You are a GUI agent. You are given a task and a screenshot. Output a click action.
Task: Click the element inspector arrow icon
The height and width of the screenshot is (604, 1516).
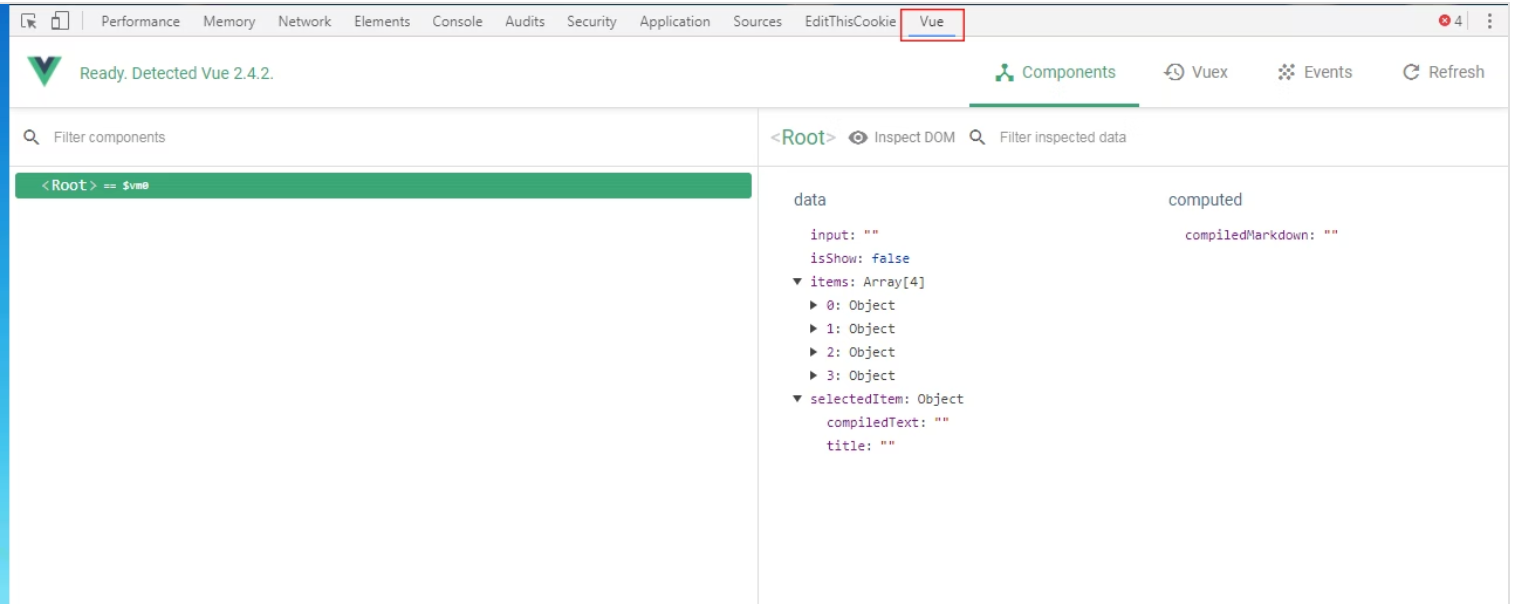click(29, 21)
